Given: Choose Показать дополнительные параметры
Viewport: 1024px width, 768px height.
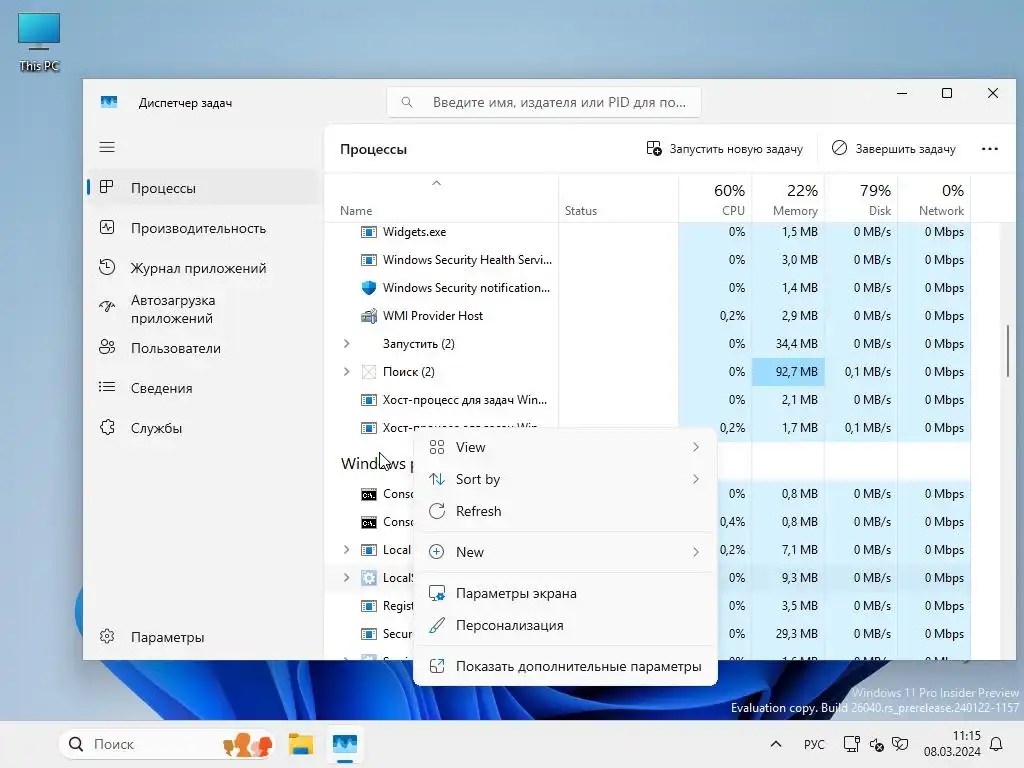Looking at the screenshot, I should (566, 666).
